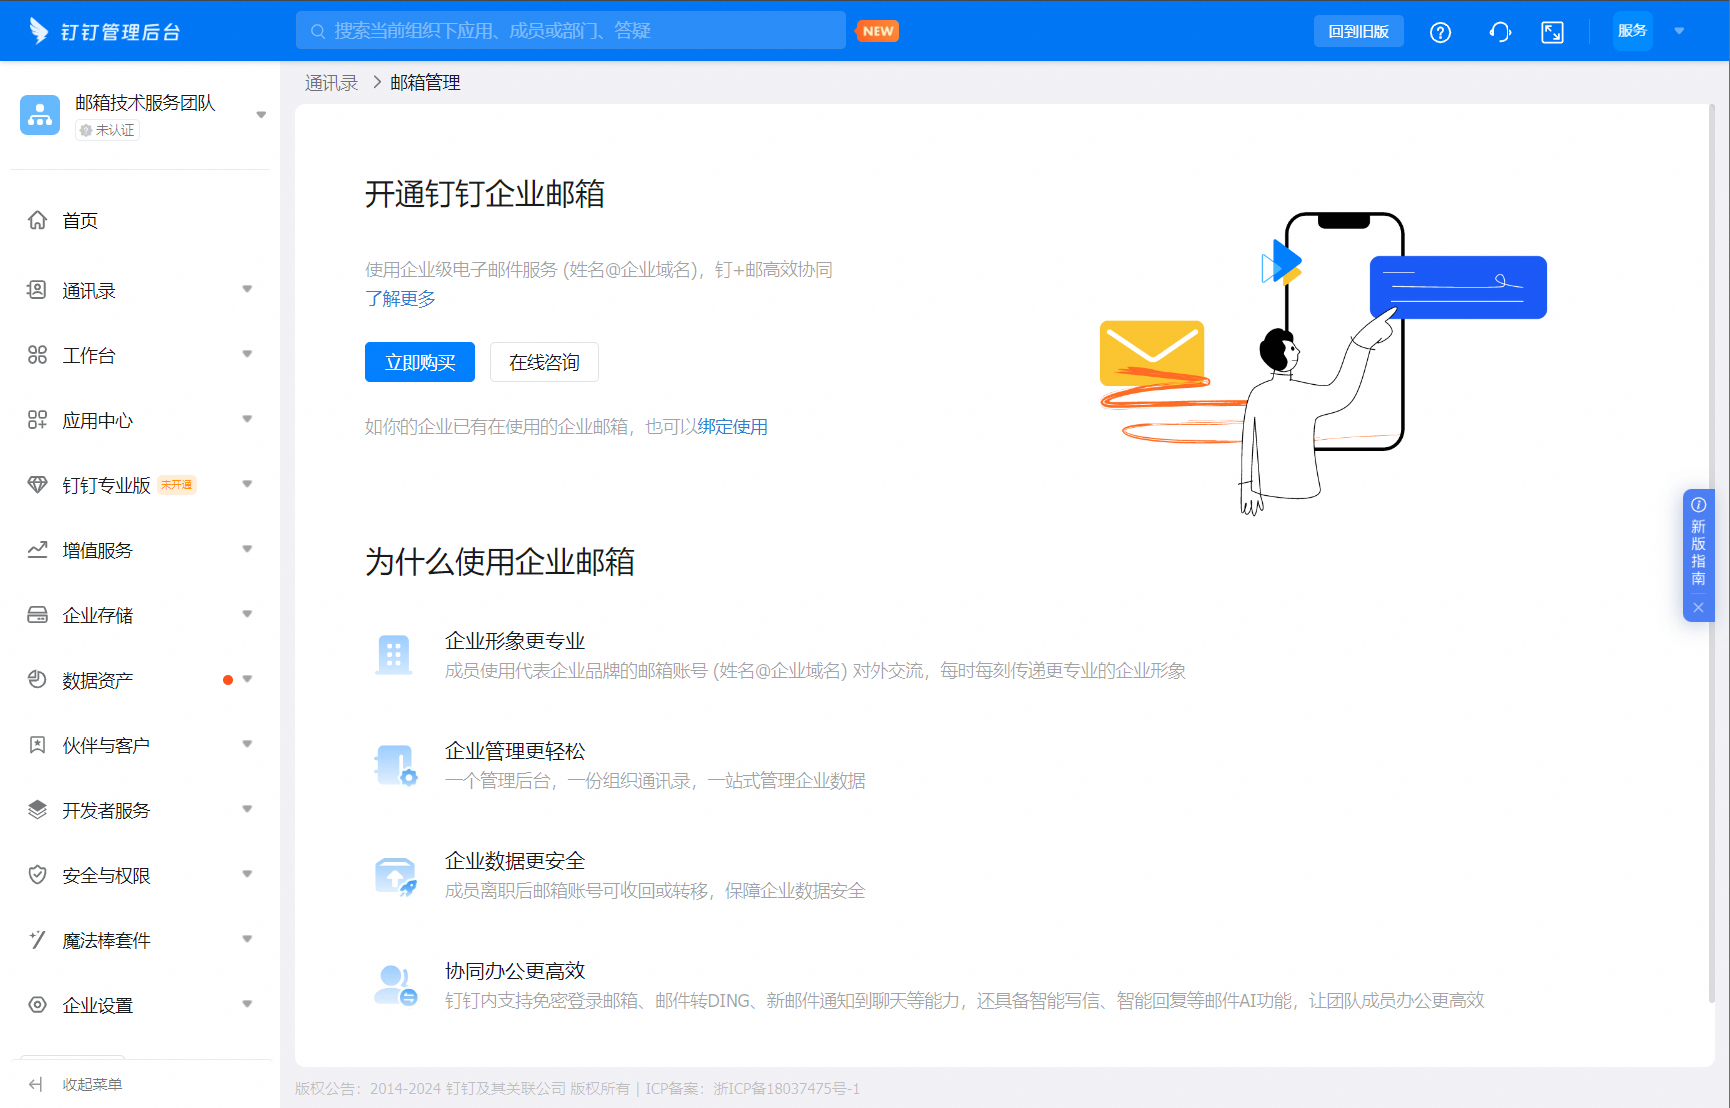The image size is (1730, 1108).
Task: Open the 新版指南 side panel
Action: click(x=1698, y=544)
